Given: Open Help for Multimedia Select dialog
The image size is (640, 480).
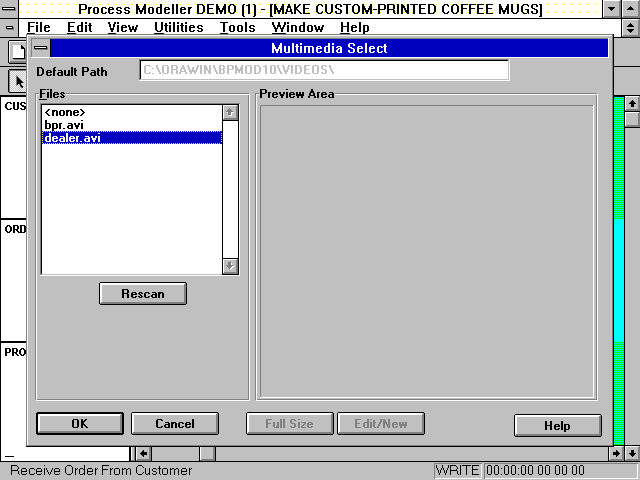Looking at the screenshot, I should [x=557, y=425].
